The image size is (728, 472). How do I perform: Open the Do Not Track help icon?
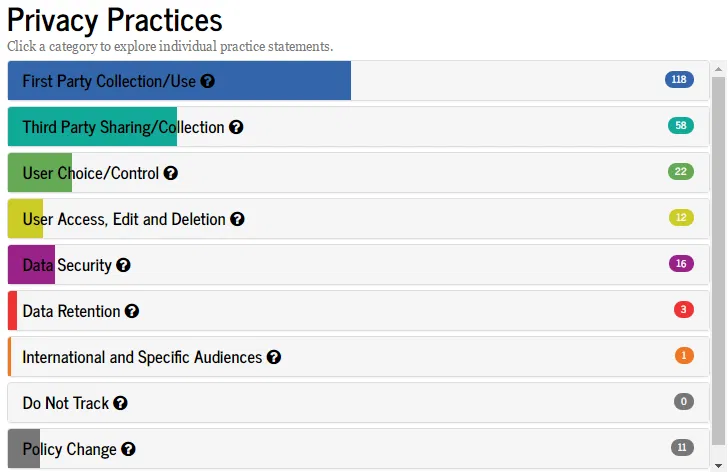pos(120,403)
